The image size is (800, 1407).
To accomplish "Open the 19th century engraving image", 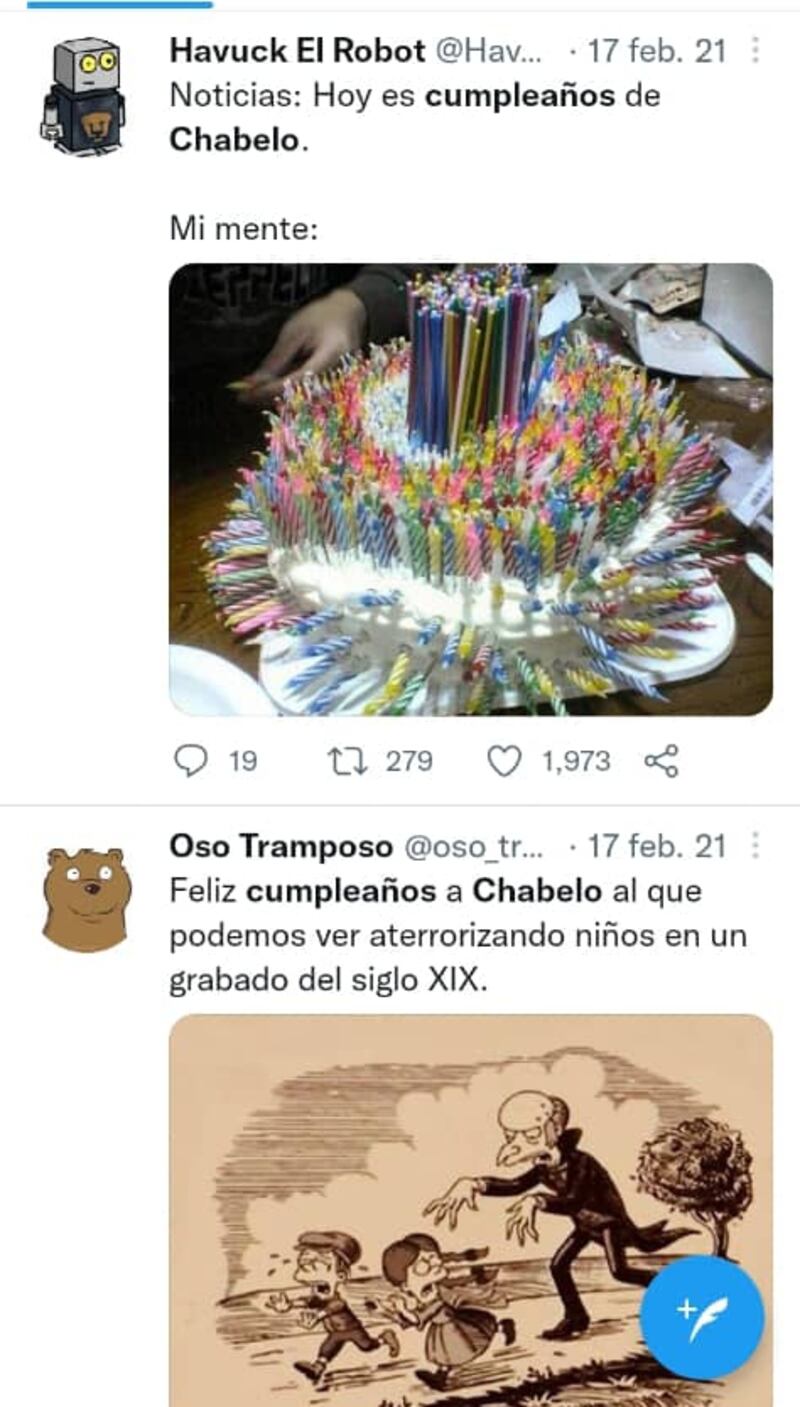I will (471, 1210).
